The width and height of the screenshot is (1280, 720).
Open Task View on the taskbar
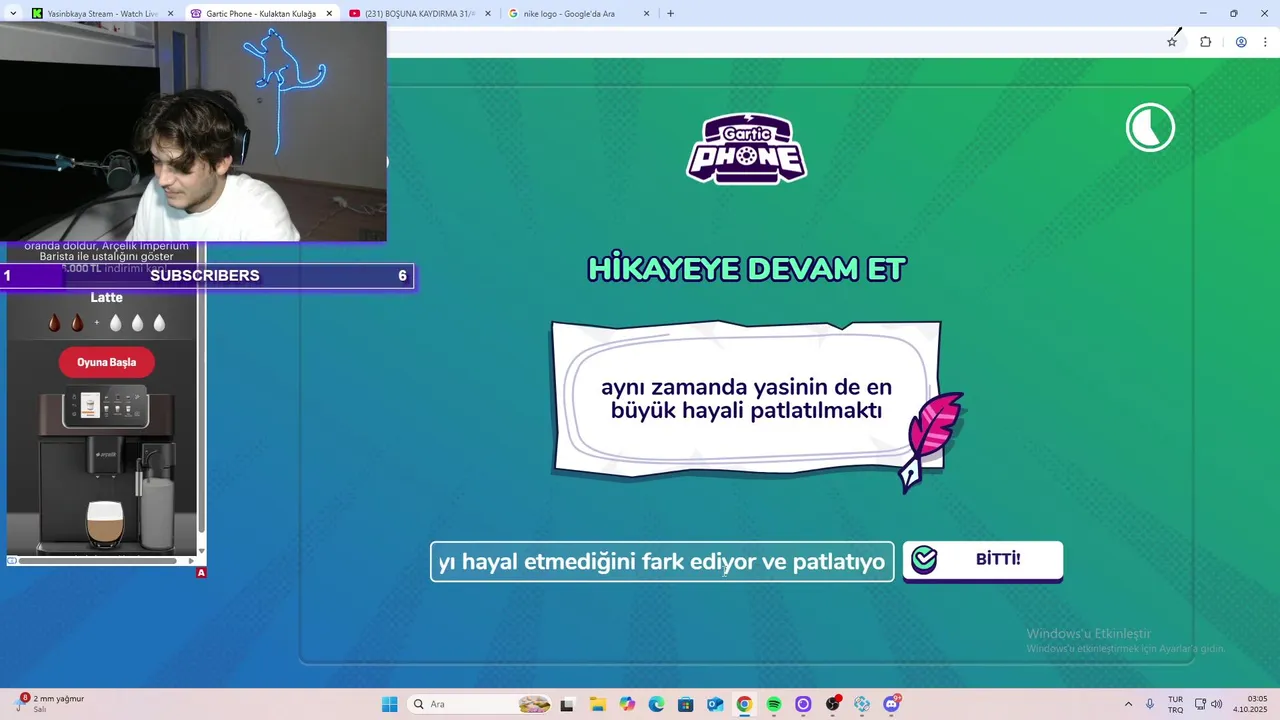click(568, 704)
